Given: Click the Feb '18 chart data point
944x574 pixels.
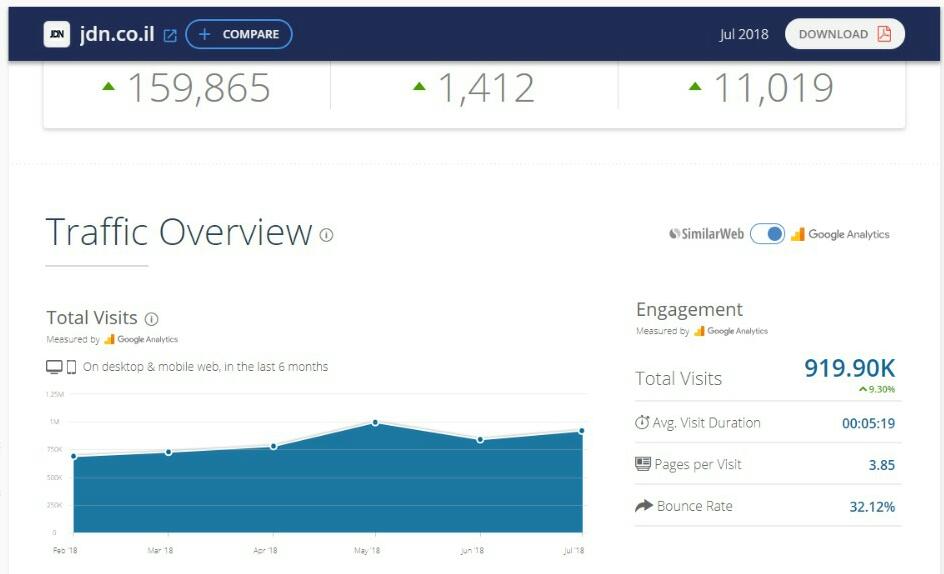Looking at the screenshot, I should tap(73, 456).
